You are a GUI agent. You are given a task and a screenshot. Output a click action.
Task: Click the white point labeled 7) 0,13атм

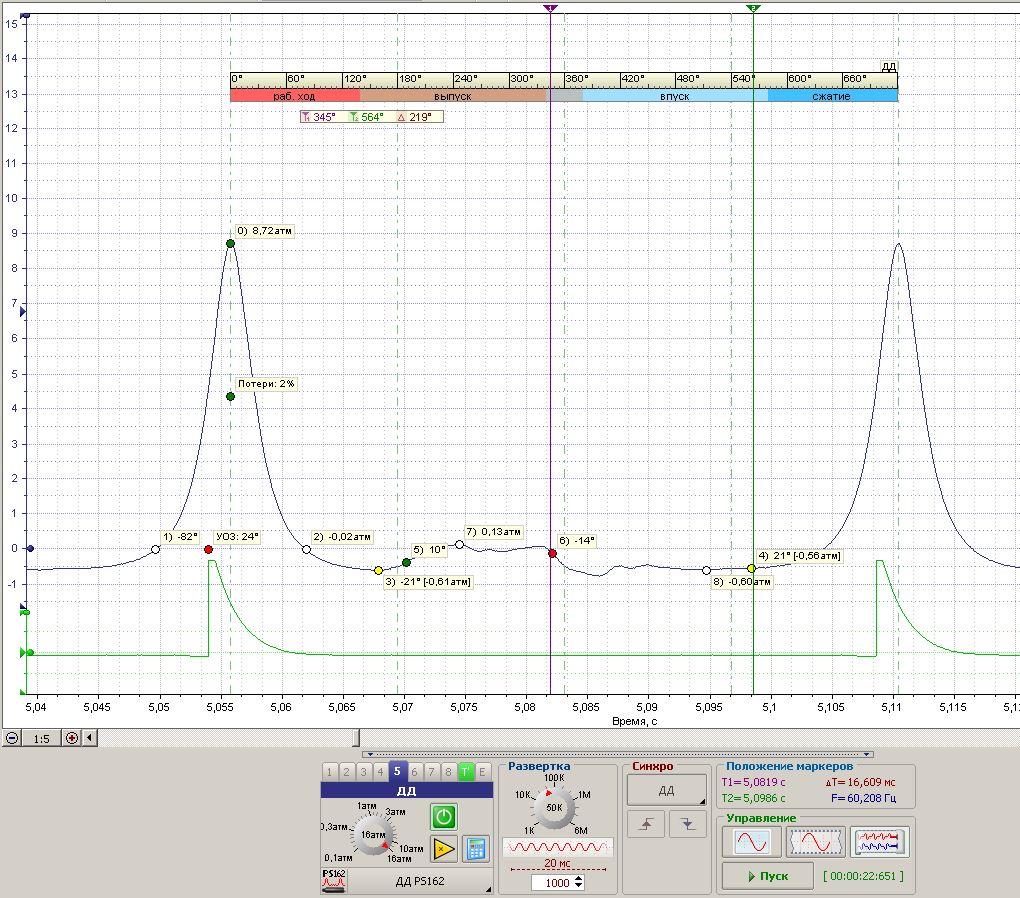459,545
